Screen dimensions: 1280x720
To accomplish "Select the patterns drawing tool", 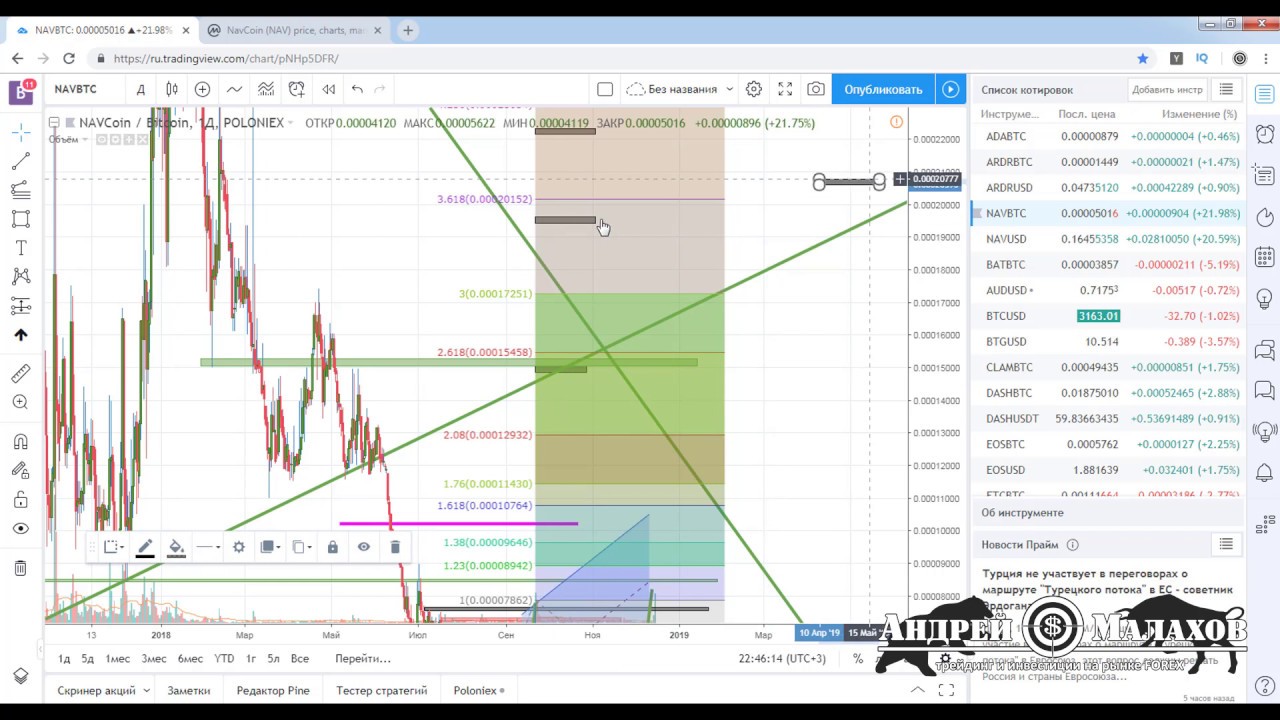I will click(x=21, y=277).
